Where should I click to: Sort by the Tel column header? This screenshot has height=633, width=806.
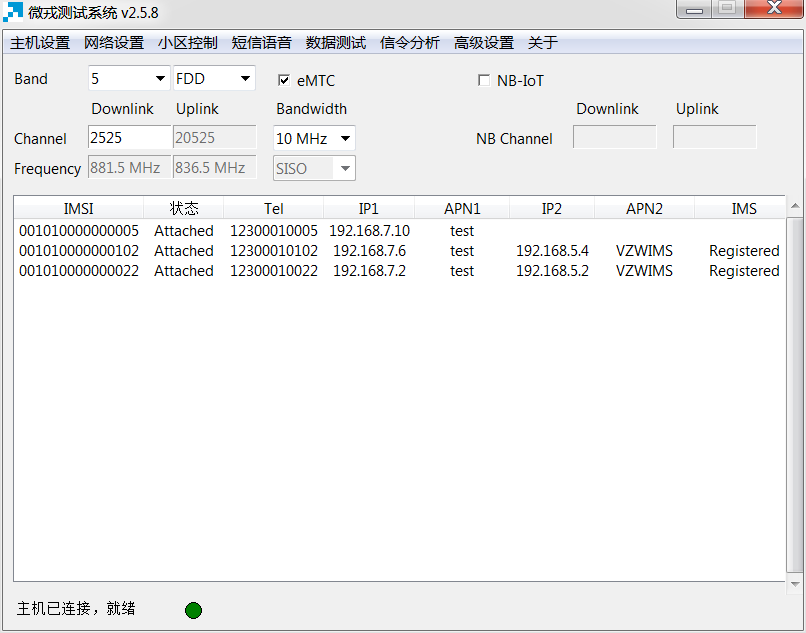tap(273, 208)
